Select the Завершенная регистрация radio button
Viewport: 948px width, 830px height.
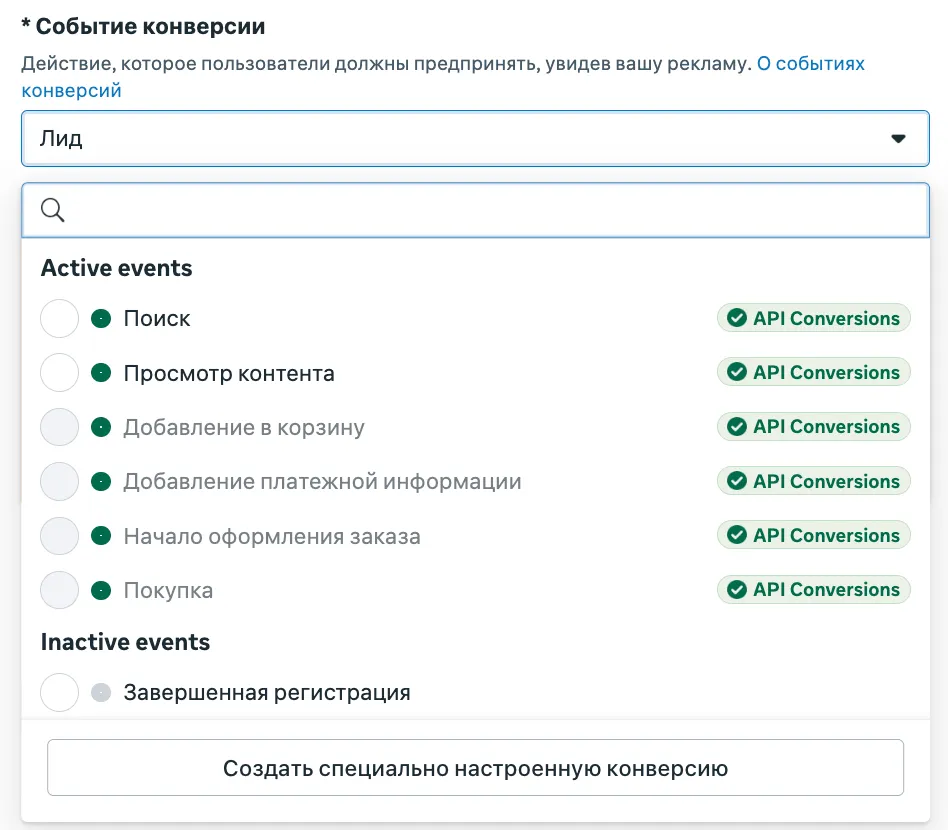coord(59,692)
